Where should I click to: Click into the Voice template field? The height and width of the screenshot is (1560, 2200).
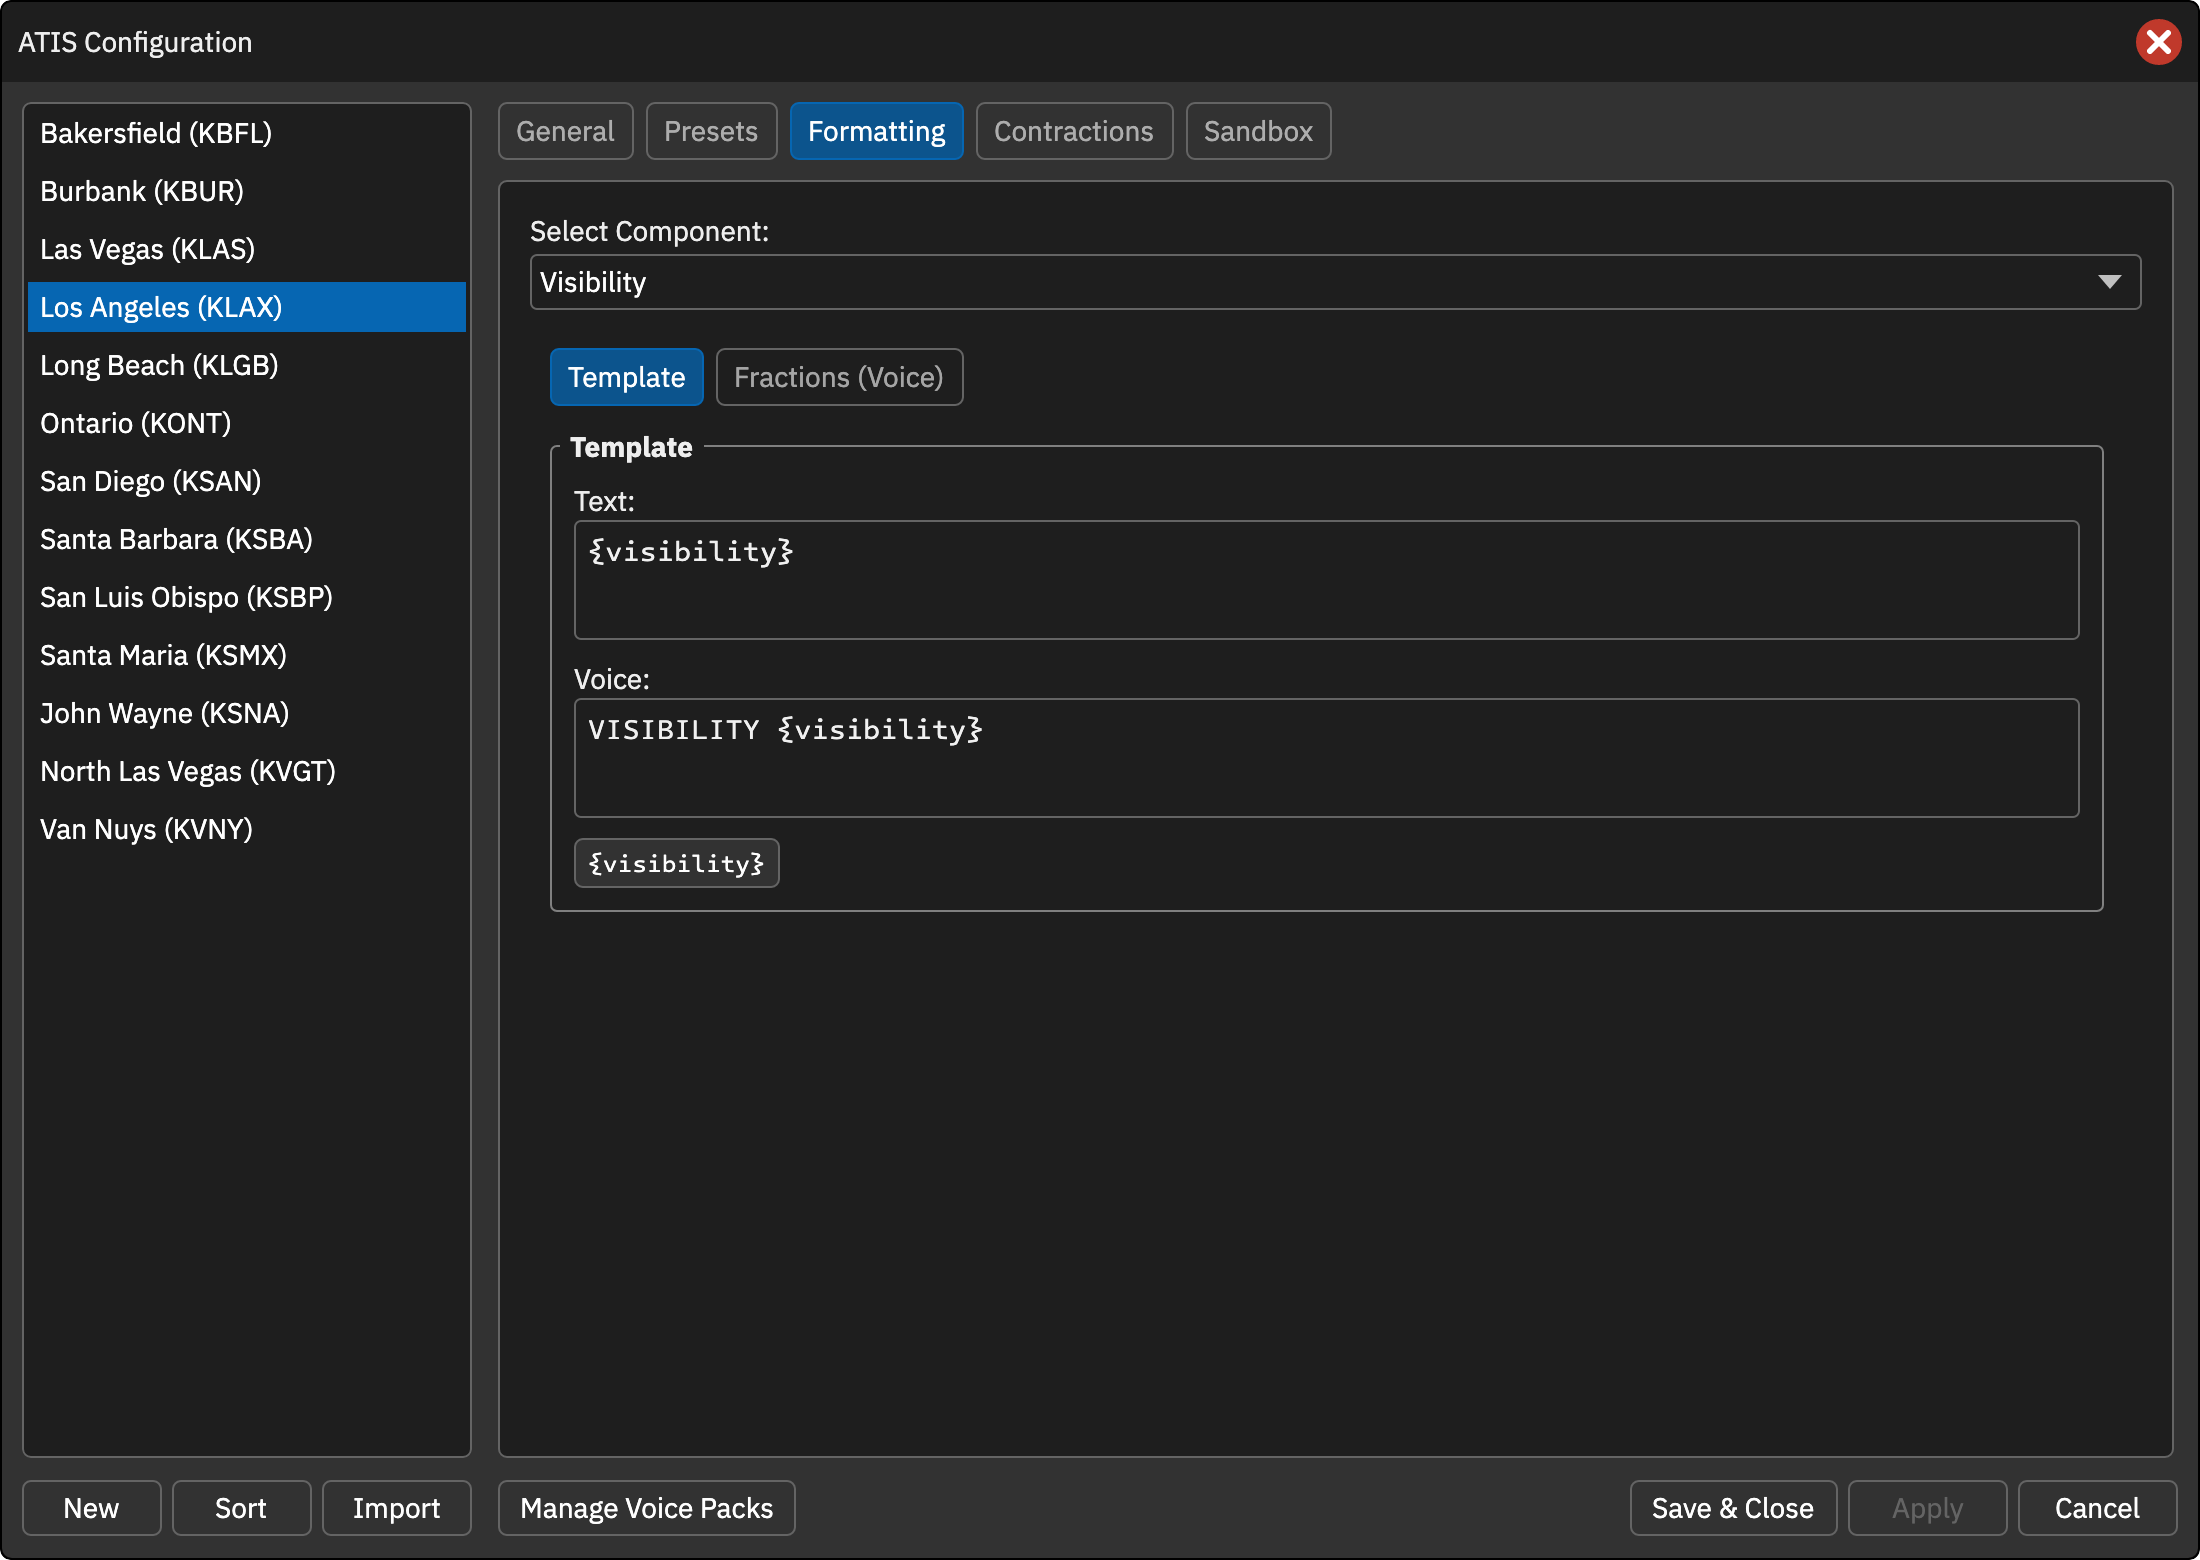coord(1326,758)
